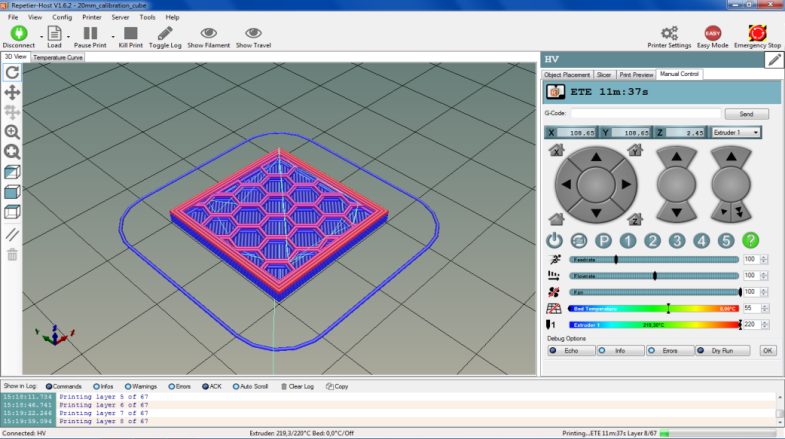Toggle the Auto Scroll log option

pyautogui.click(x=250, y=386)
